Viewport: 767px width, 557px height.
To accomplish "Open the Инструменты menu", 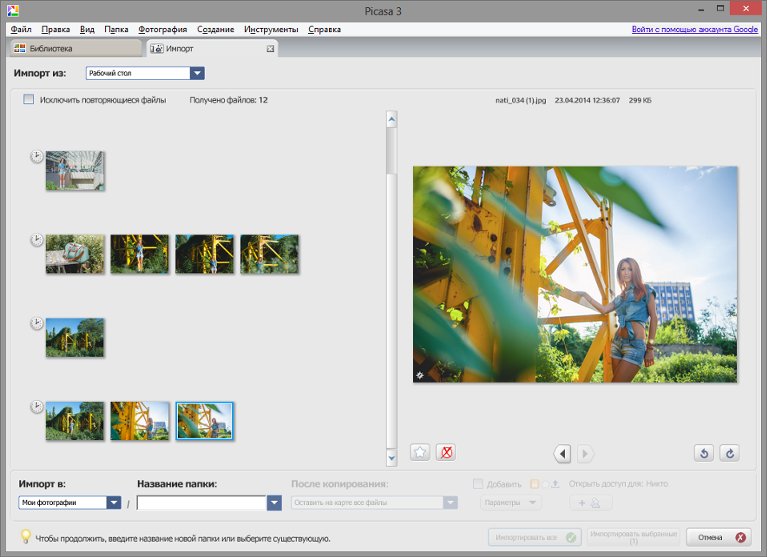I will pos(271,29).
